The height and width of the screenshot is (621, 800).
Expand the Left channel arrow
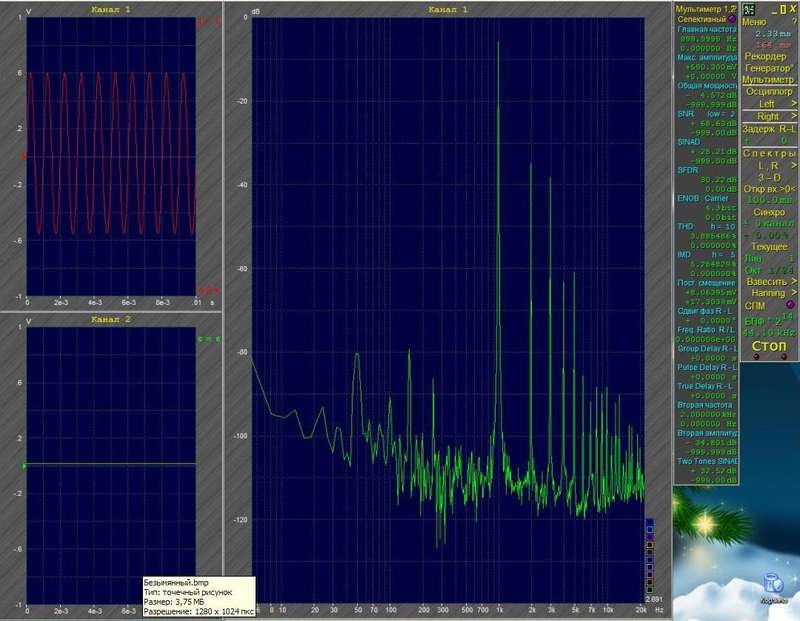tap(794, 104)
